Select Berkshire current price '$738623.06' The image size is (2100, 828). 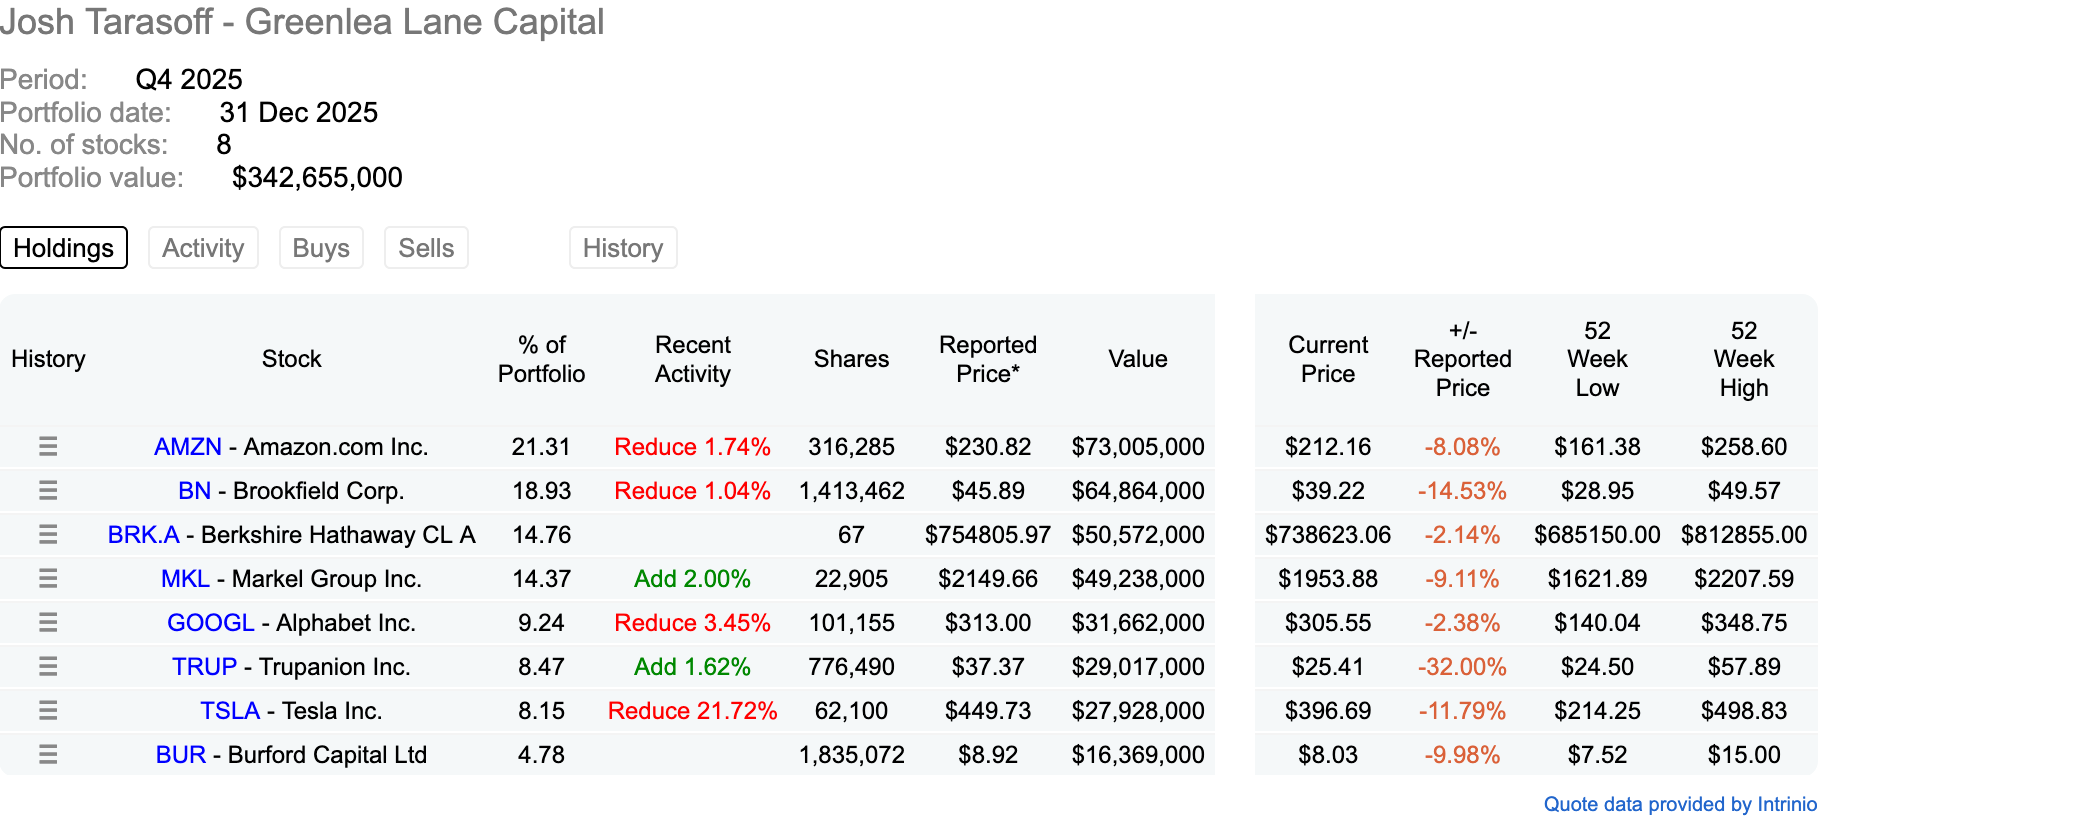(1328, 535)
